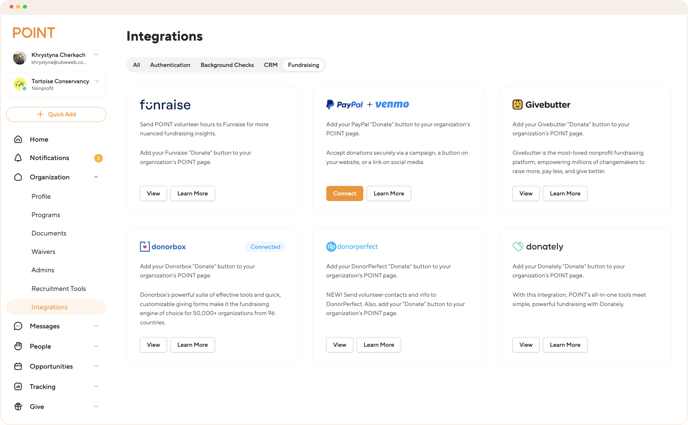Select the Authentication filter tab
This screenshot has height=425, width=688.
click(170, 65)
